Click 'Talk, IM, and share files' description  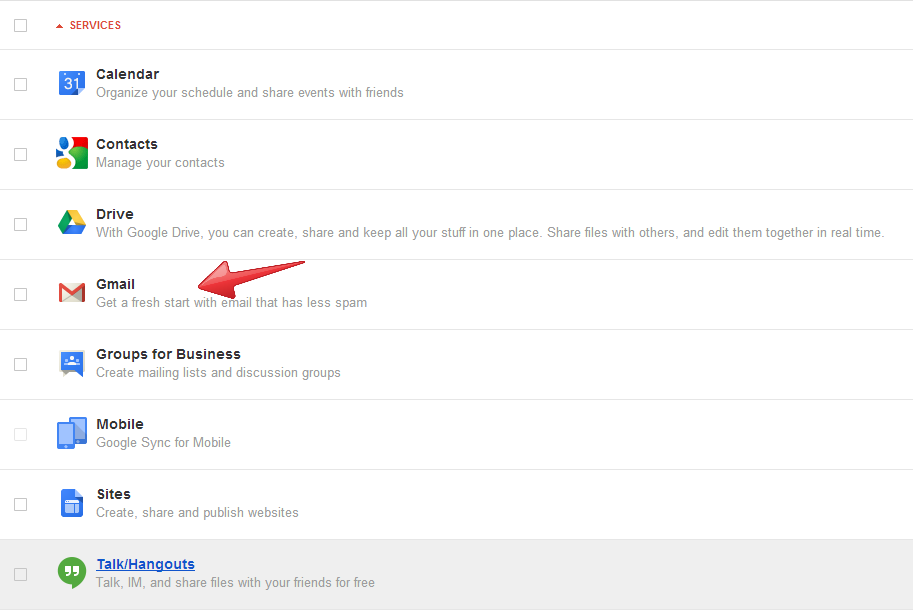coord(235,582)
